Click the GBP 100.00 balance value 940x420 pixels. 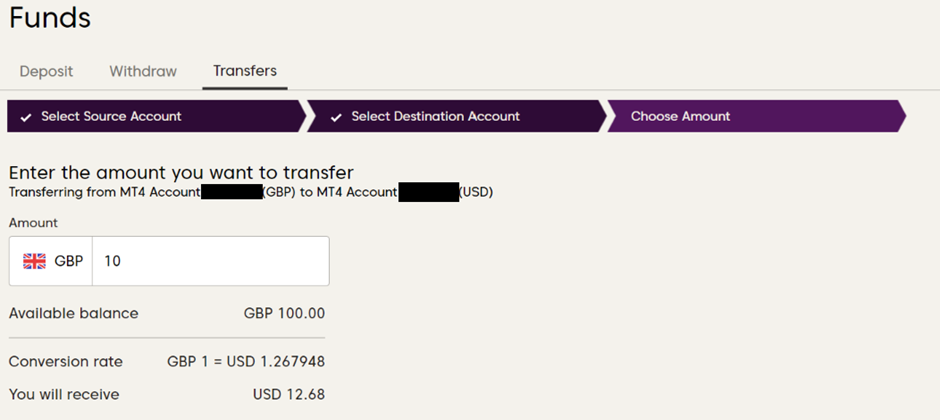pos(284,313)
